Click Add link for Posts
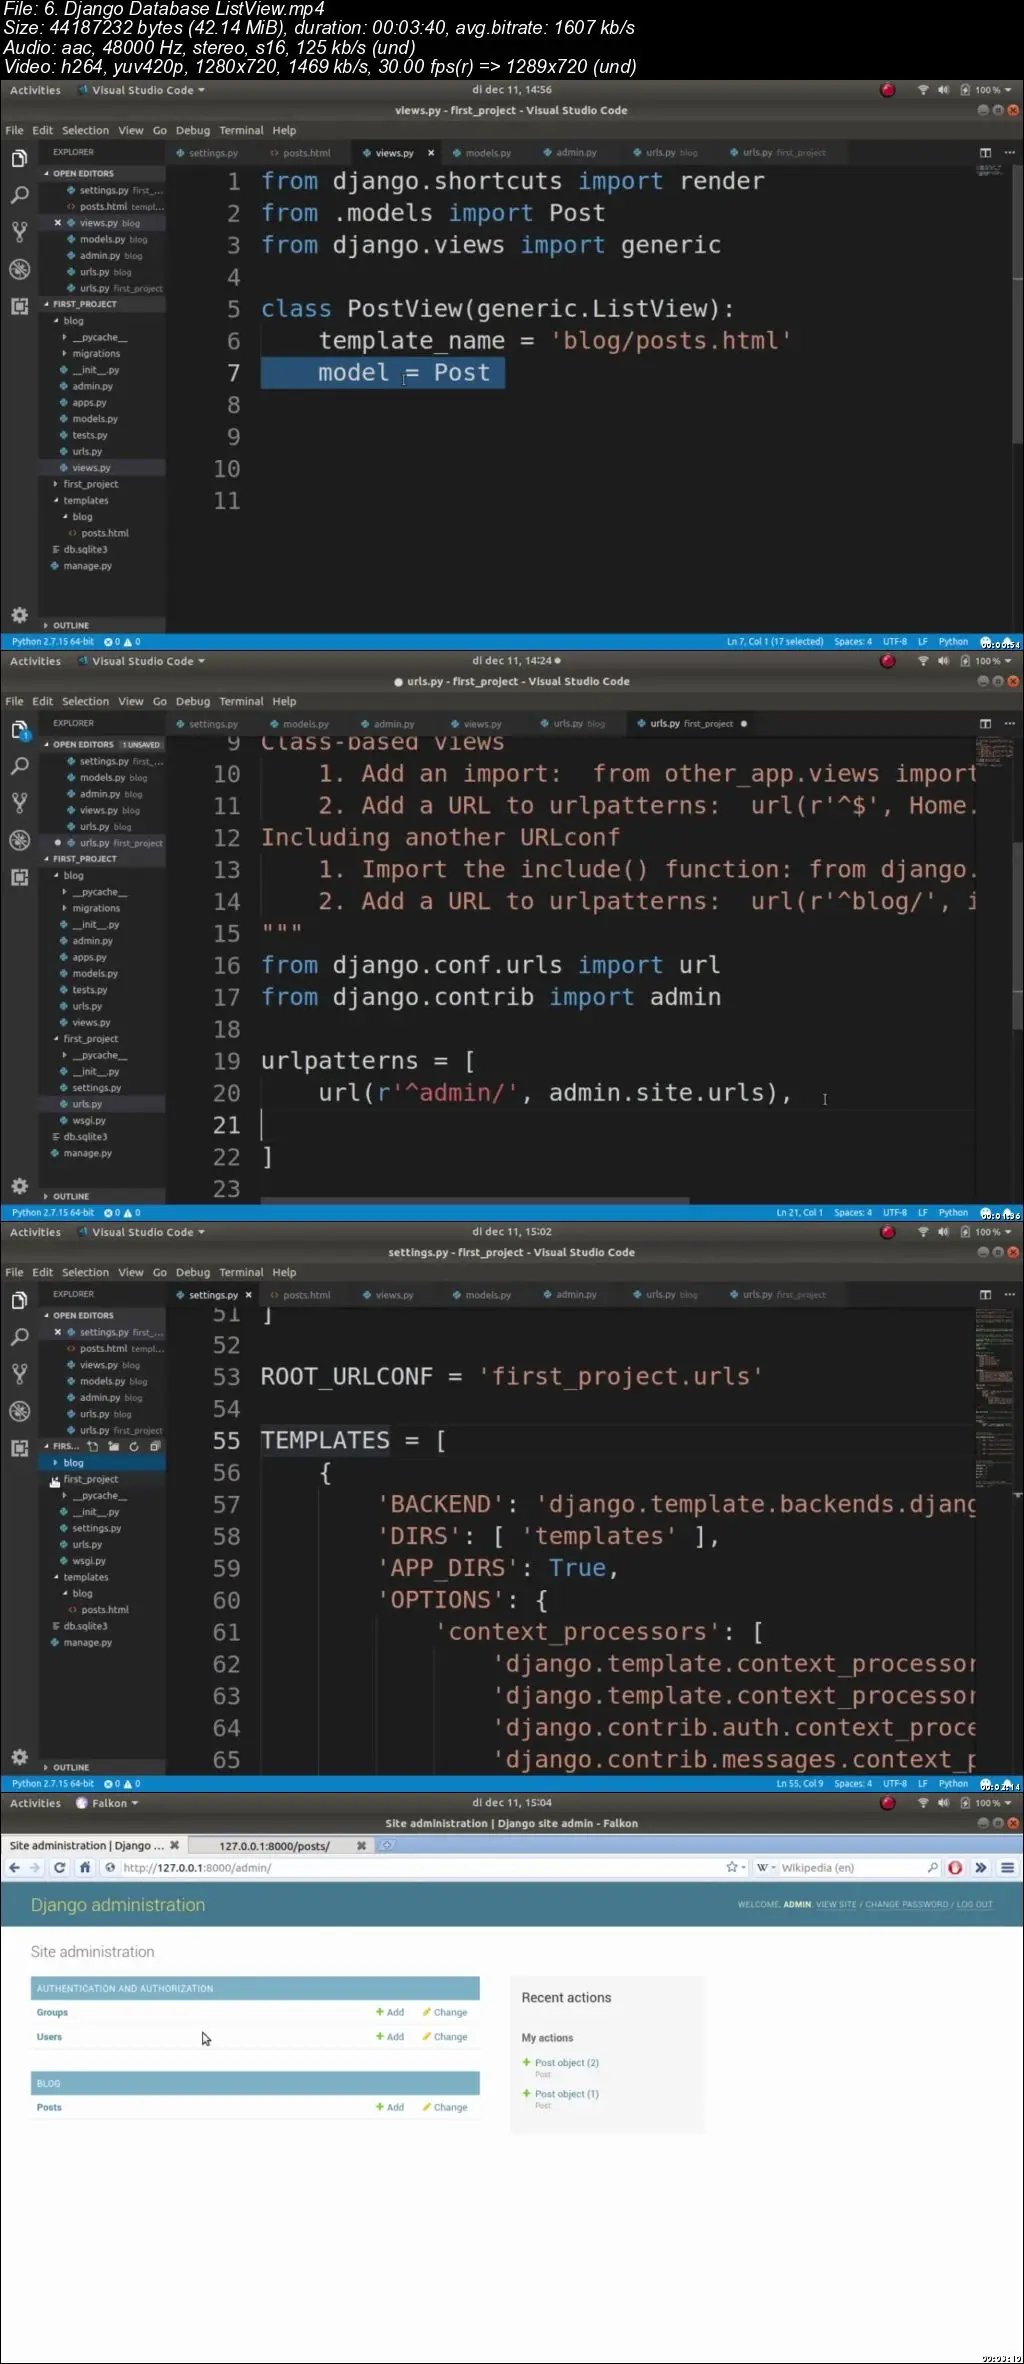This screenshot has height=2364, width=1024. click(390, 2107)
